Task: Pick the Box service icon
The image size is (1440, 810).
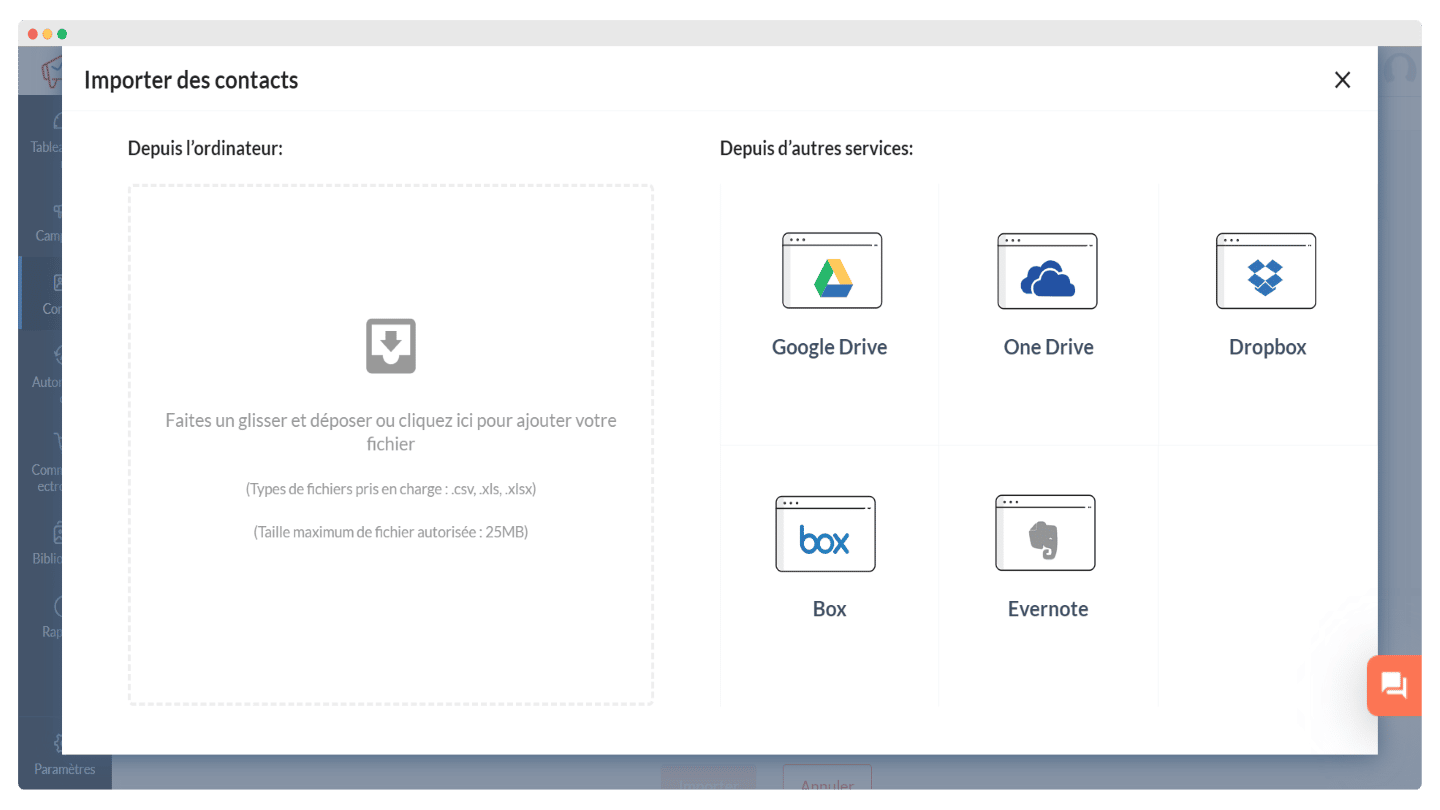Action: (x=825, y=534)
